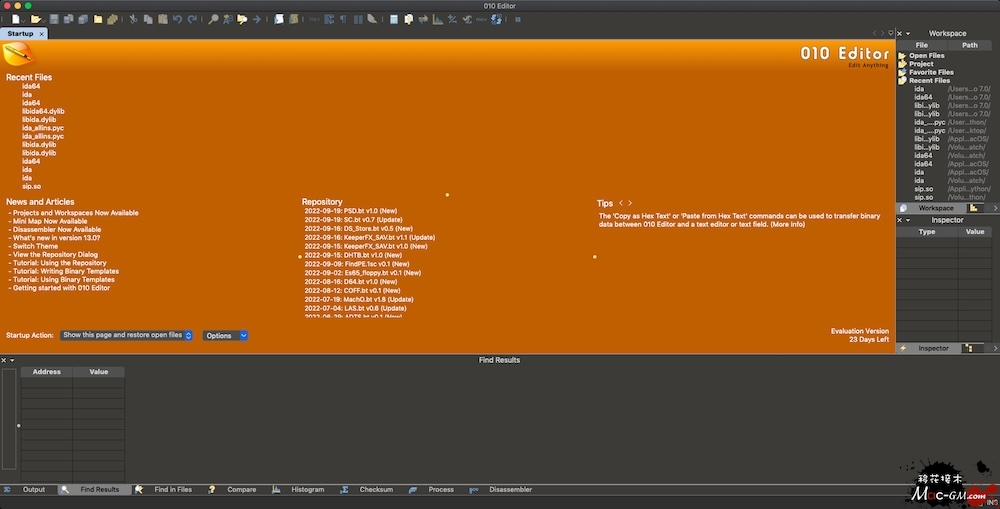This screenshot has width=1000, height=509.
Task: Click the New file toolbar icon
Action: click(x=16, y=19)
